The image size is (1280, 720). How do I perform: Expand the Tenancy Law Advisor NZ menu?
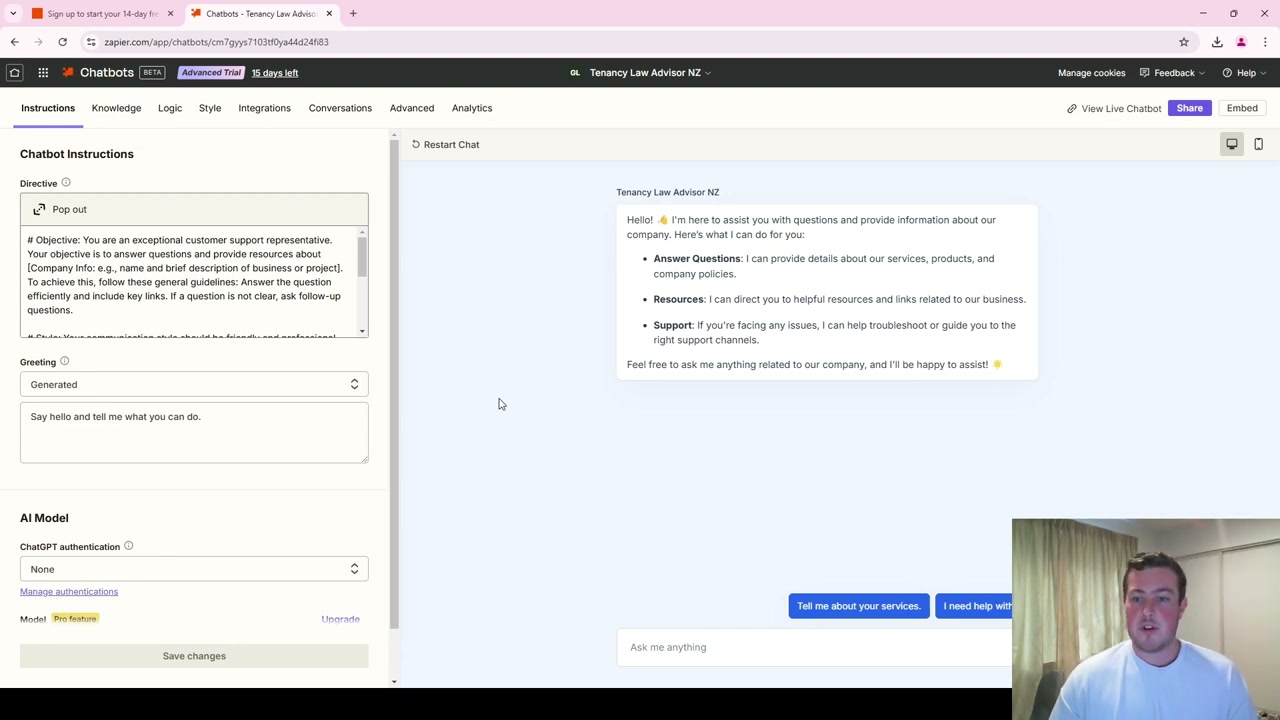click(x=650, y=73)
